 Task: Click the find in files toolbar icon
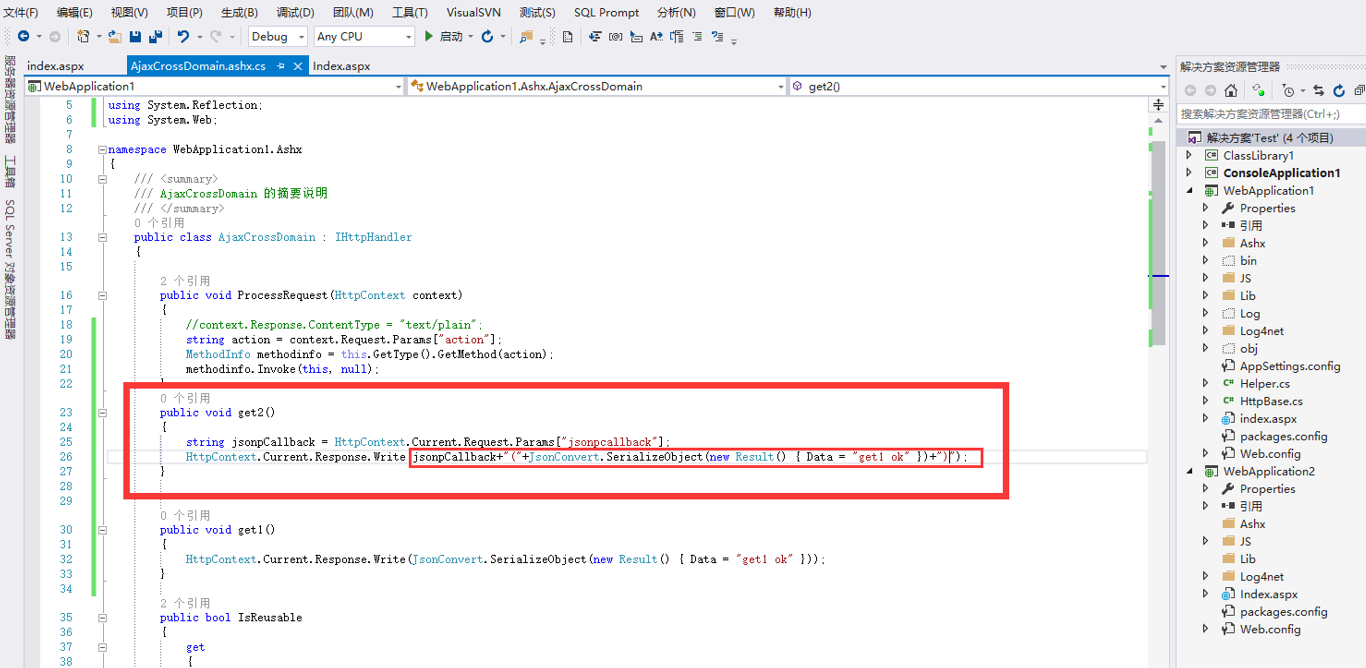point(526,36)
